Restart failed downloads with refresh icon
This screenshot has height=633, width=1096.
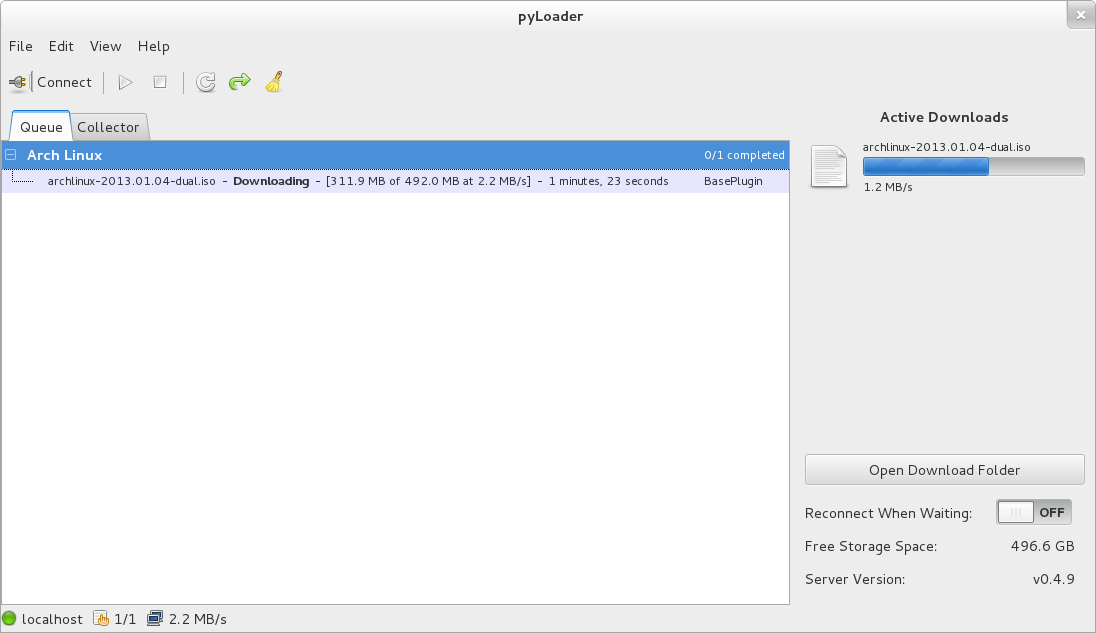pos(205,82)
